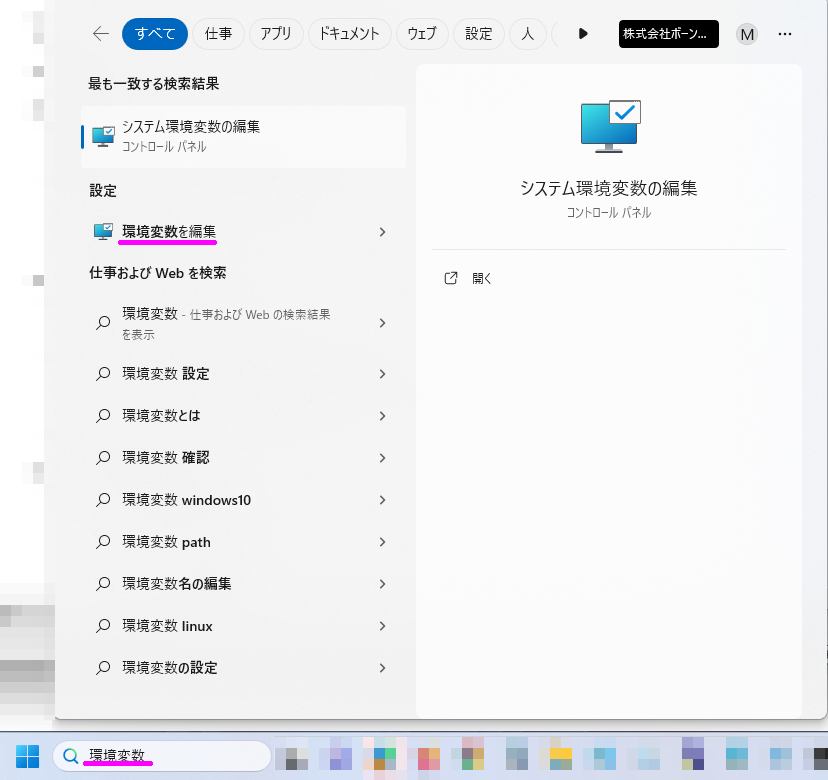828x780 pixels.
Task: Switch to the 設定 filter tab
Action: (478, 34)
